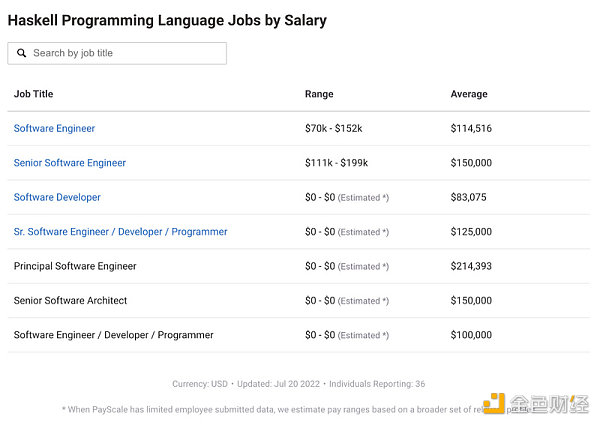Open the Software Developer job link
Viewport: 600px width, 425px height.
click(x=57, y=197)
